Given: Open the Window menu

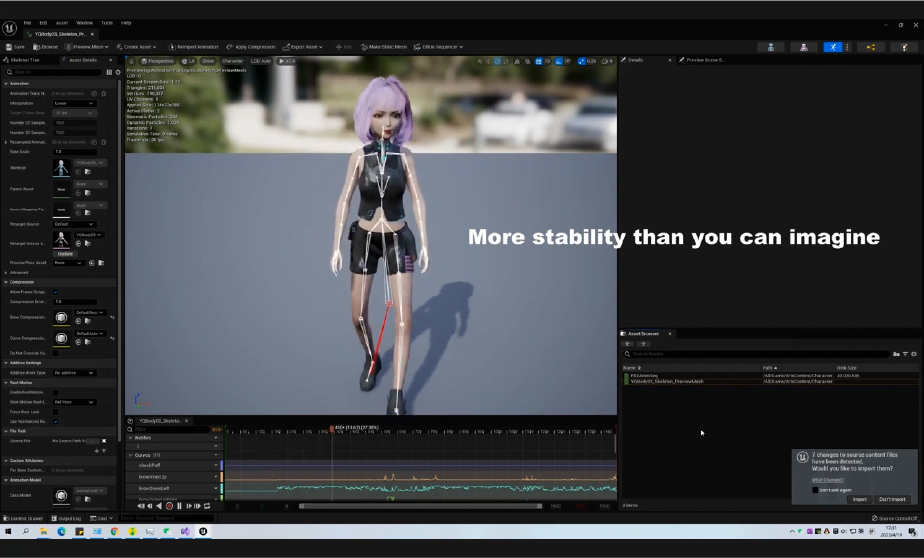Looking at the screenshot, I should (84, 22).
